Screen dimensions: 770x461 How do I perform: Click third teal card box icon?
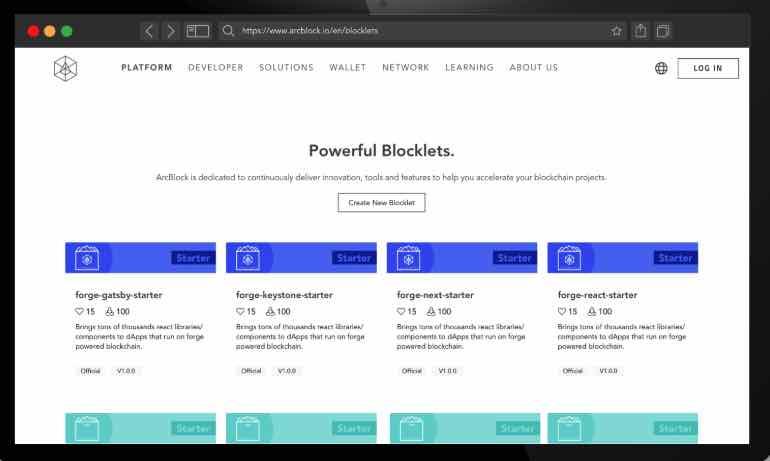[412, 429]
